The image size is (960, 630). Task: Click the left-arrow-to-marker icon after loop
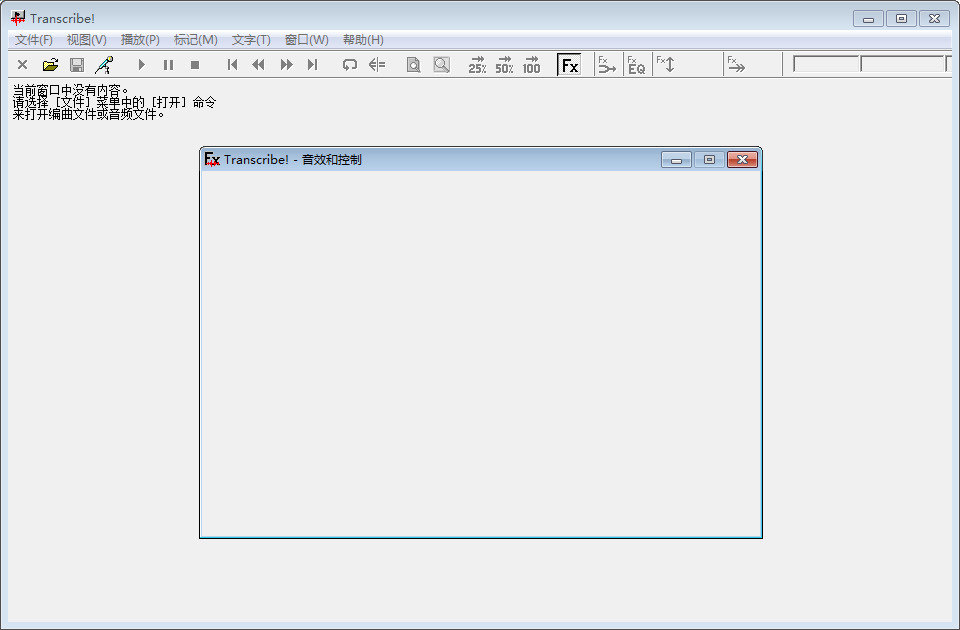tap(377, 64)
